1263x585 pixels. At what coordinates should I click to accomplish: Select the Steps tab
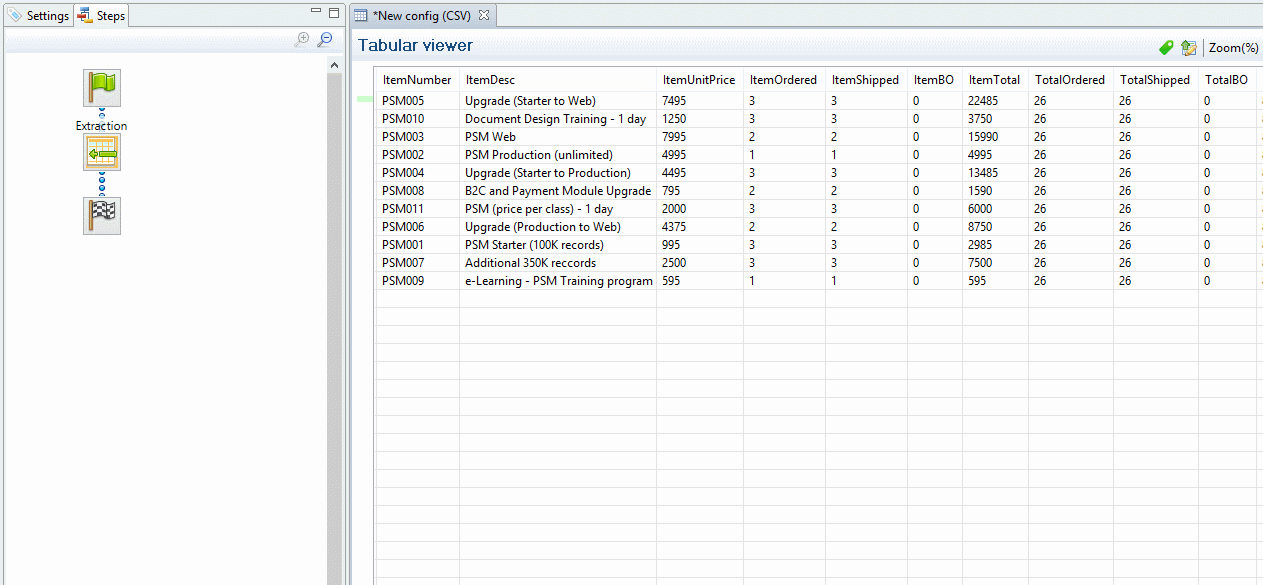coord(102,16)
